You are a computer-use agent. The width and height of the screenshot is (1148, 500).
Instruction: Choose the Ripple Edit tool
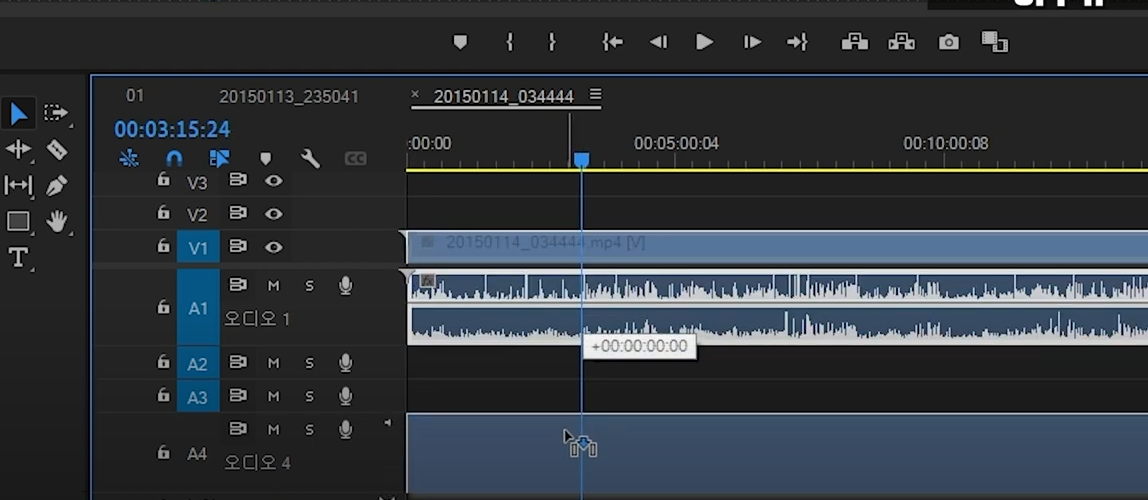(18, 149)
